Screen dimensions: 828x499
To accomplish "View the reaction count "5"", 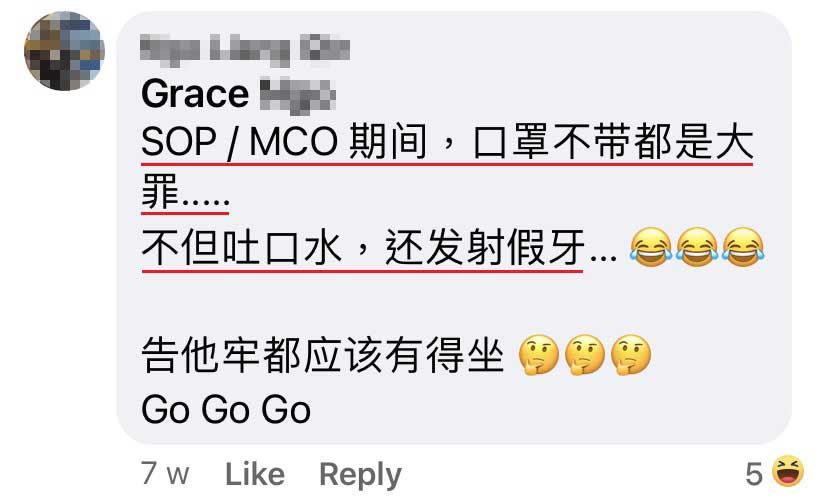I will 754,474.
